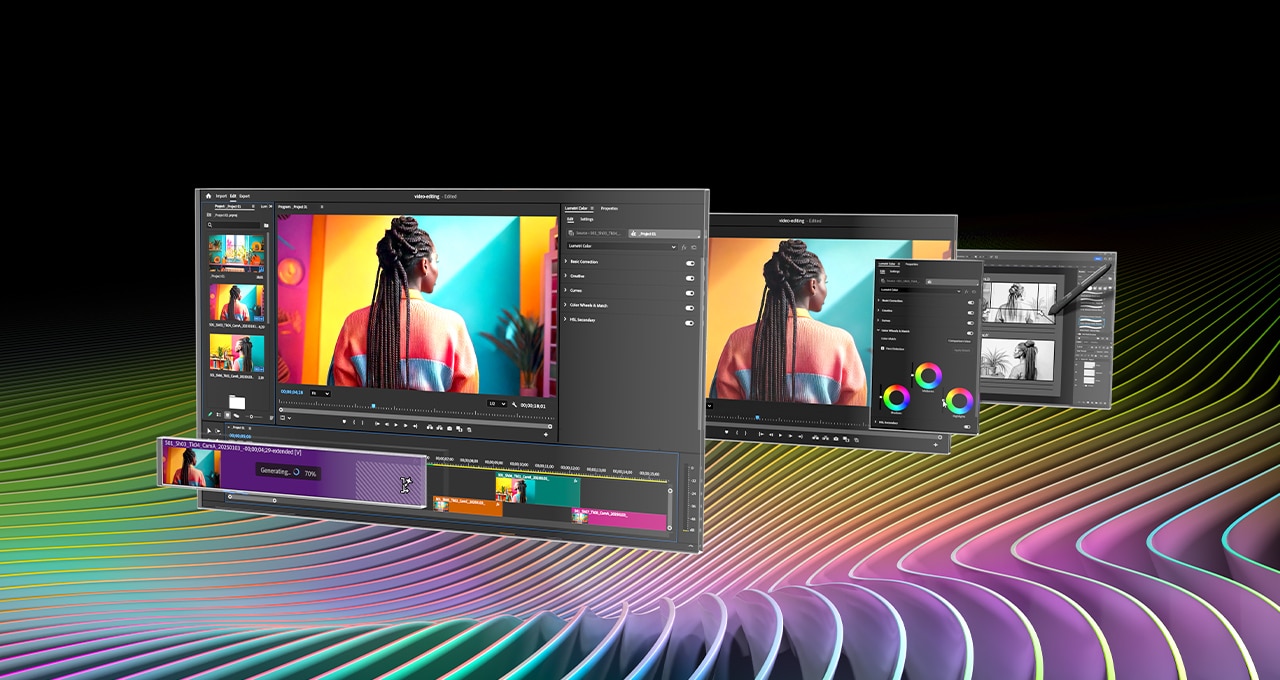Screen dimensions: 1280x680
Task: Click the Home icon in the Premiere header
Action: [x=207, y=196]
